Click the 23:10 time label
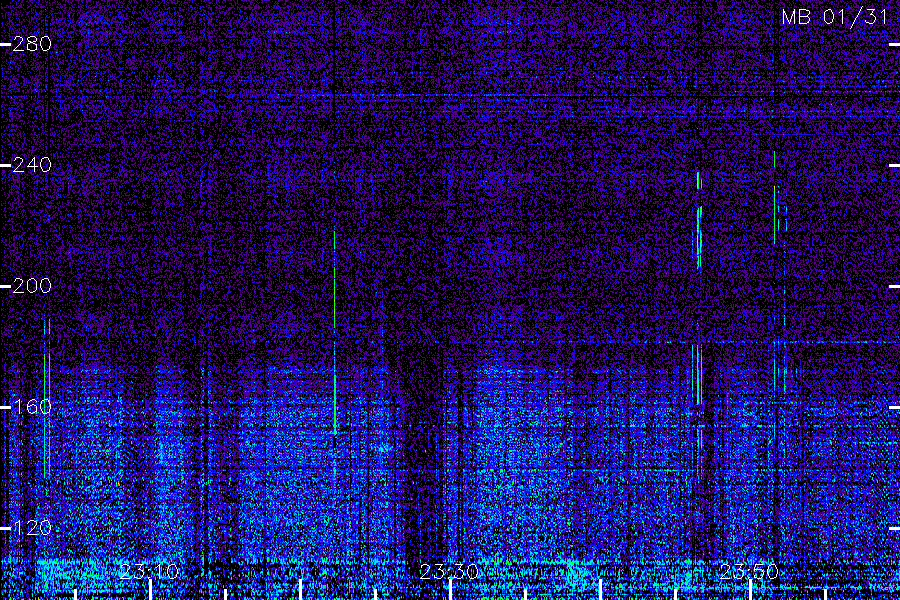Screen dimensions: 900x600 pos(149,572)
